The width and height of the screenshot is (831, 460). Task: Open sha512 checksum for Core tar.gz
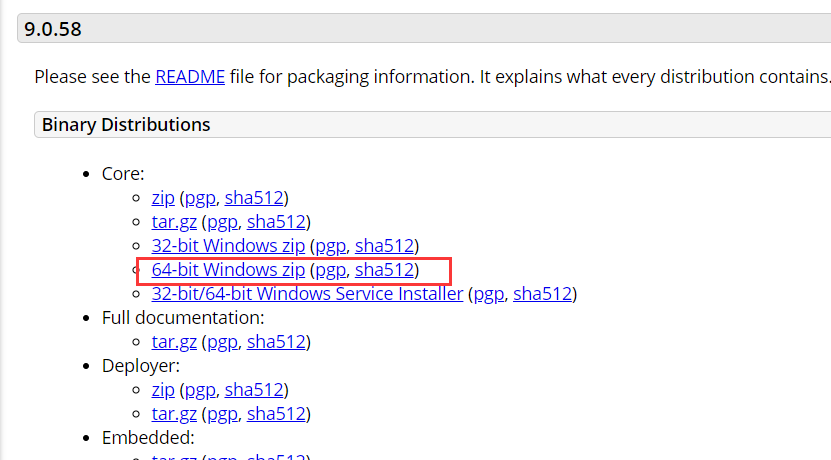point(278,222)
